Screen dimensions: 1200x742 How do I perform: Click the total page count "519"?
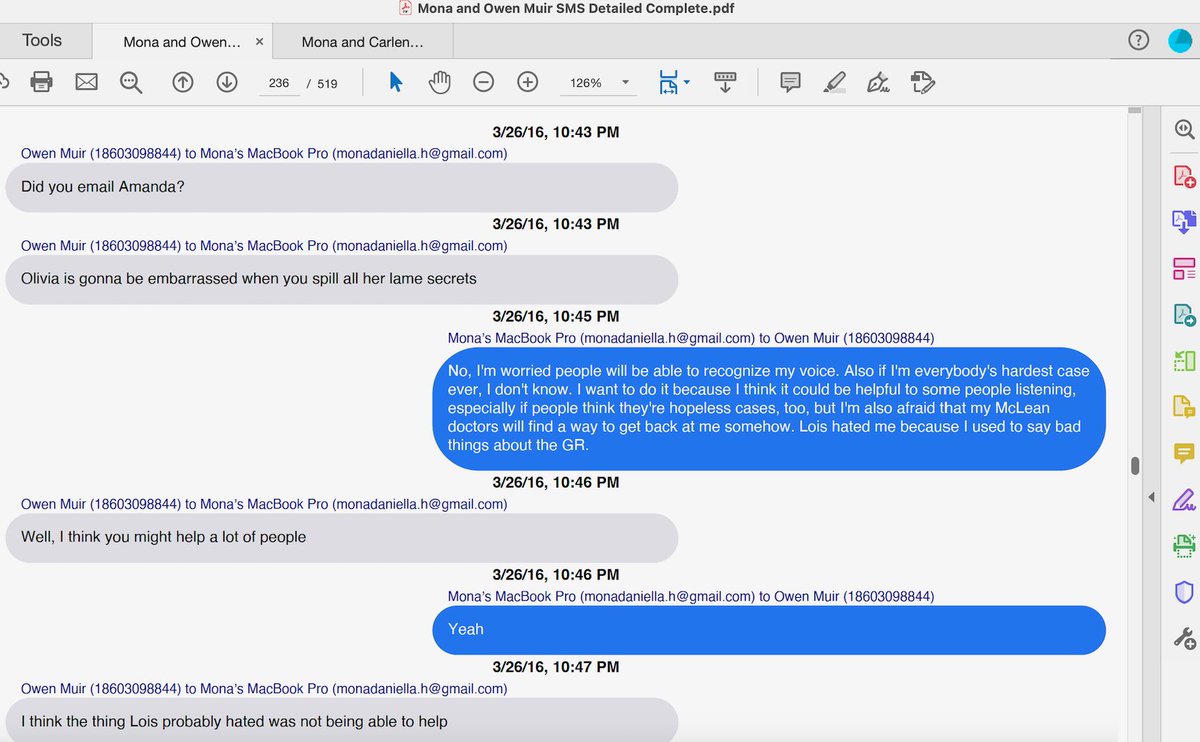(327, 83)
